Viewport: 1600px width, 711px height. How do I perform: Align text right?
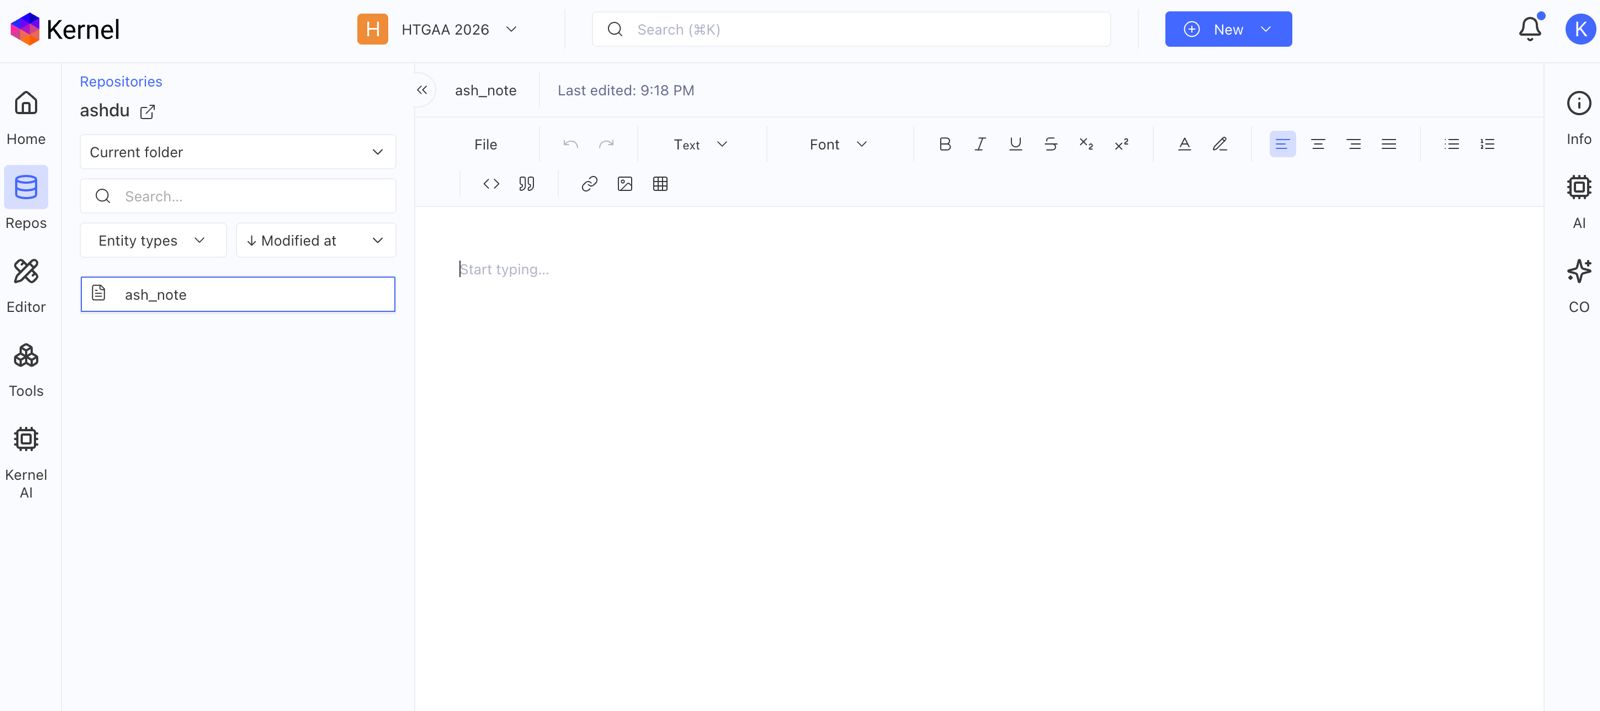[x=1354, y=144]
